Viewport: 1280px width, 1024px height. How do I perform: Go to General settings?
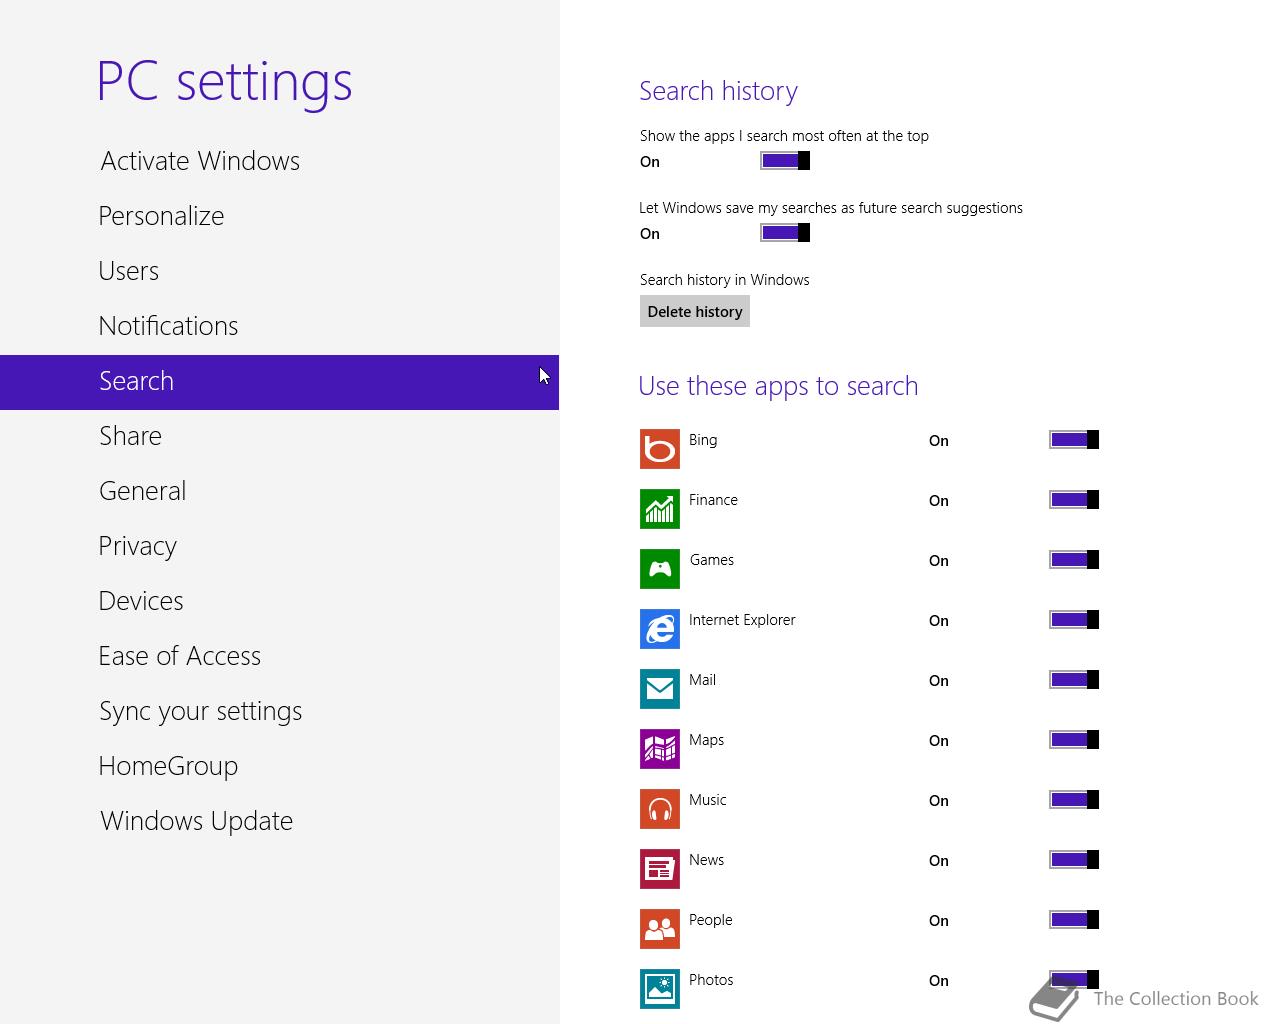(x=279, y=491)
